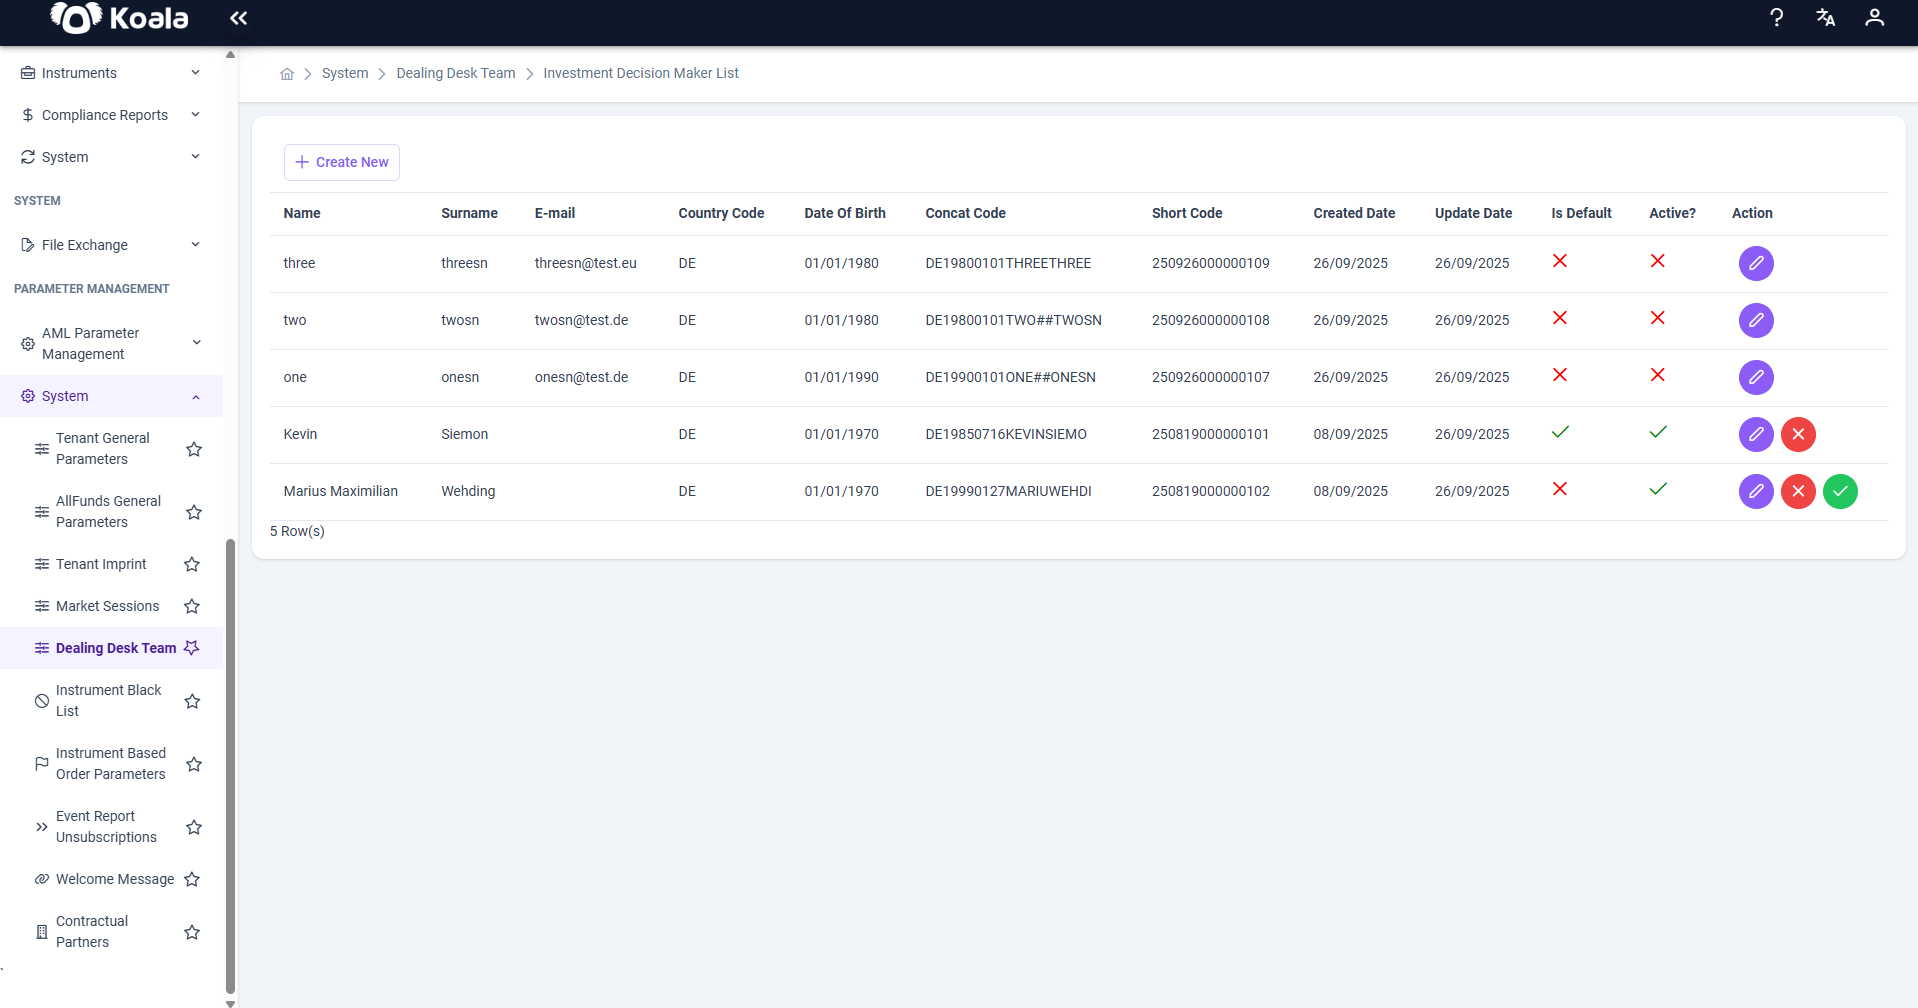Click the Name column header
Screen dimensions: 1918x1008
click(302, 214)
